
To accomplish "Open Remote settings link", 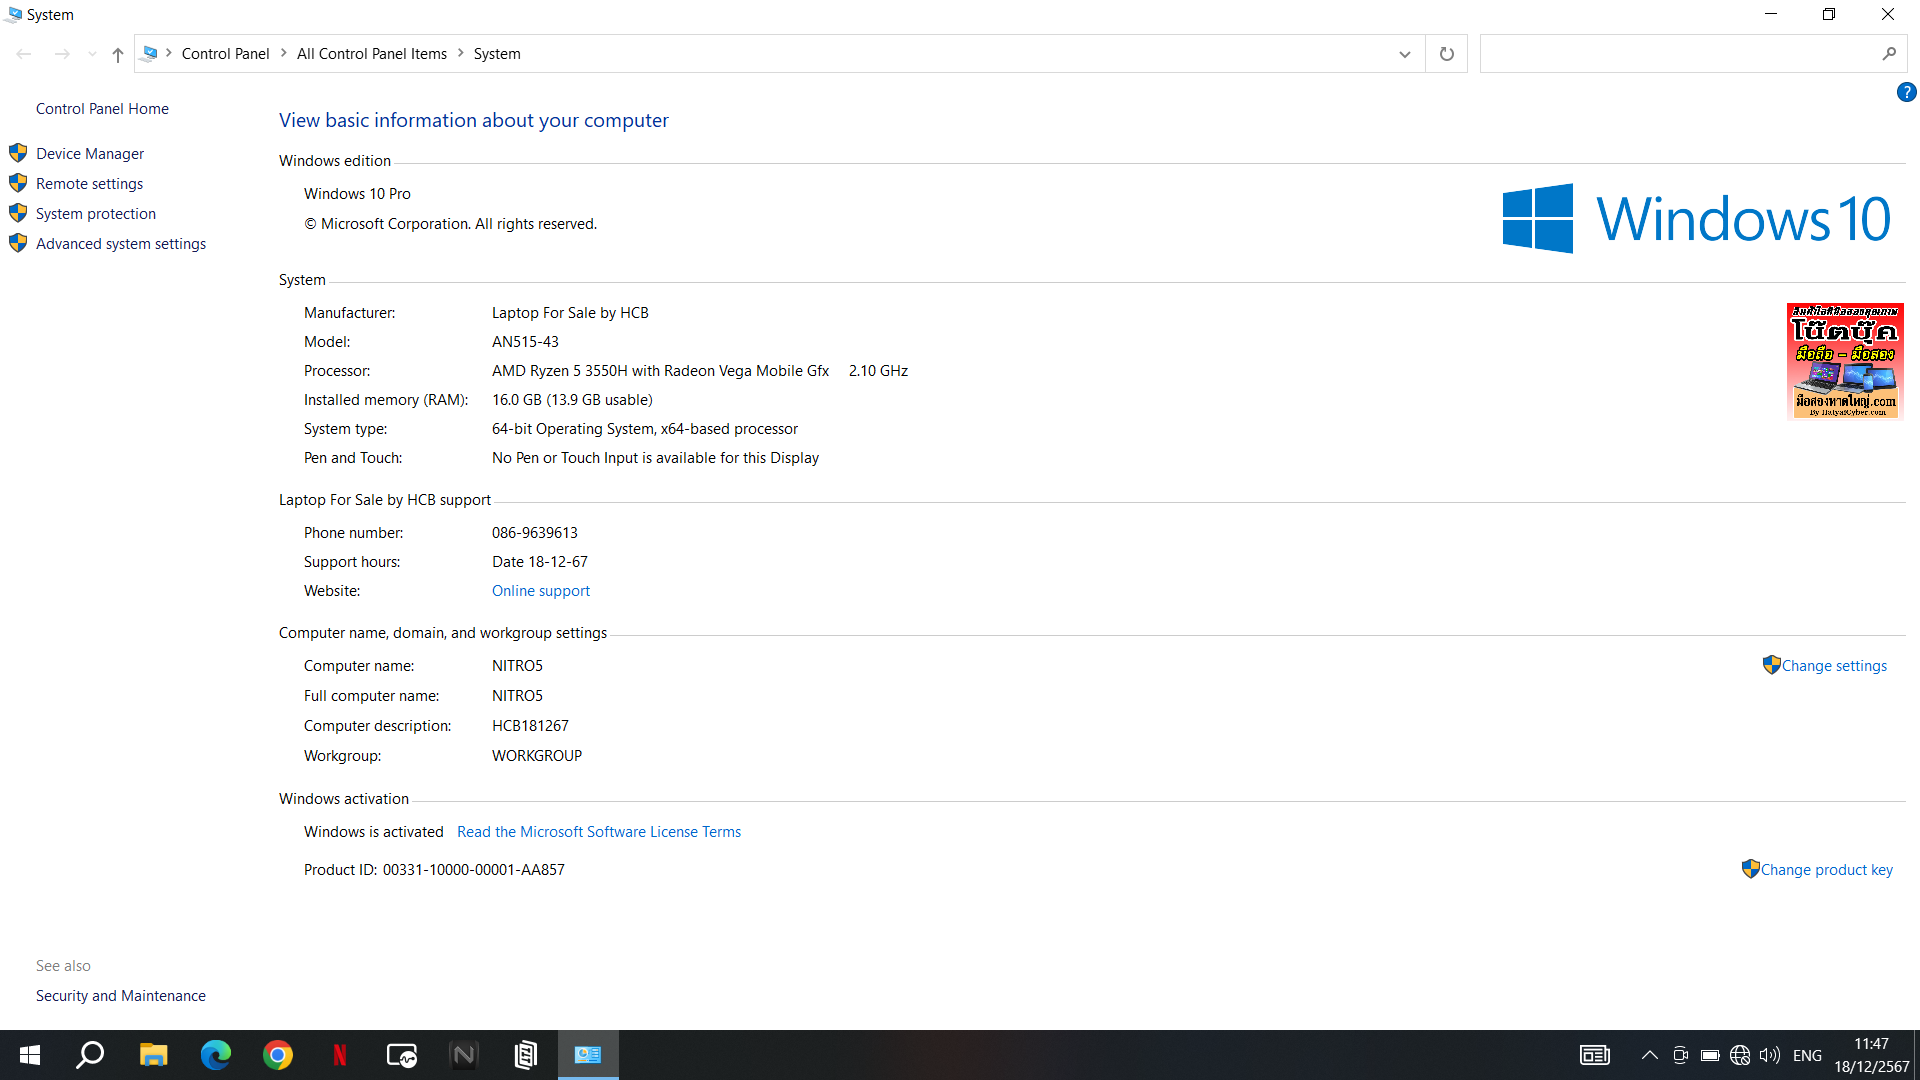I will click(89, 183).
